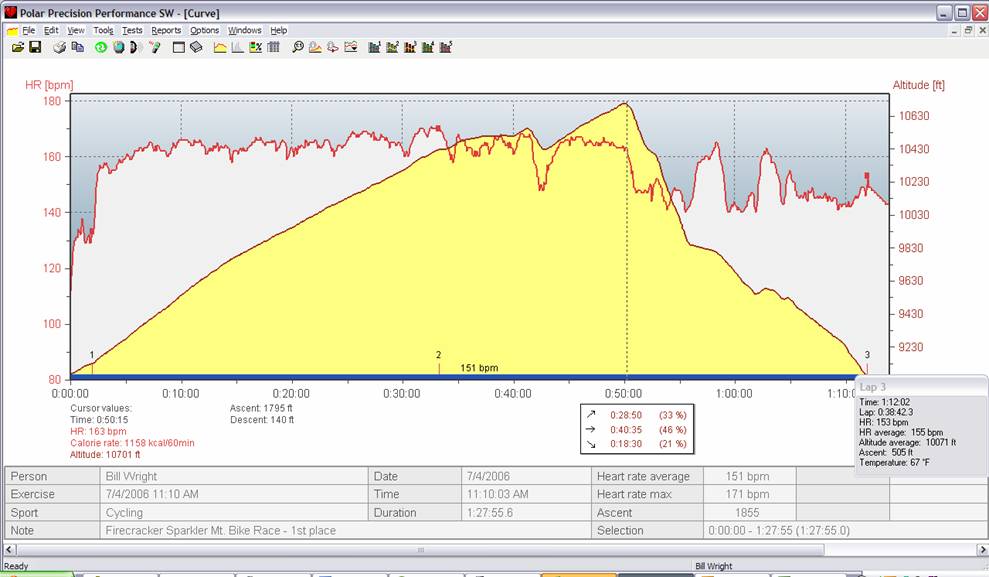Click the Open folder toolbar icon
The height and width of the screenshot is (577, 989).
point(18,47)
